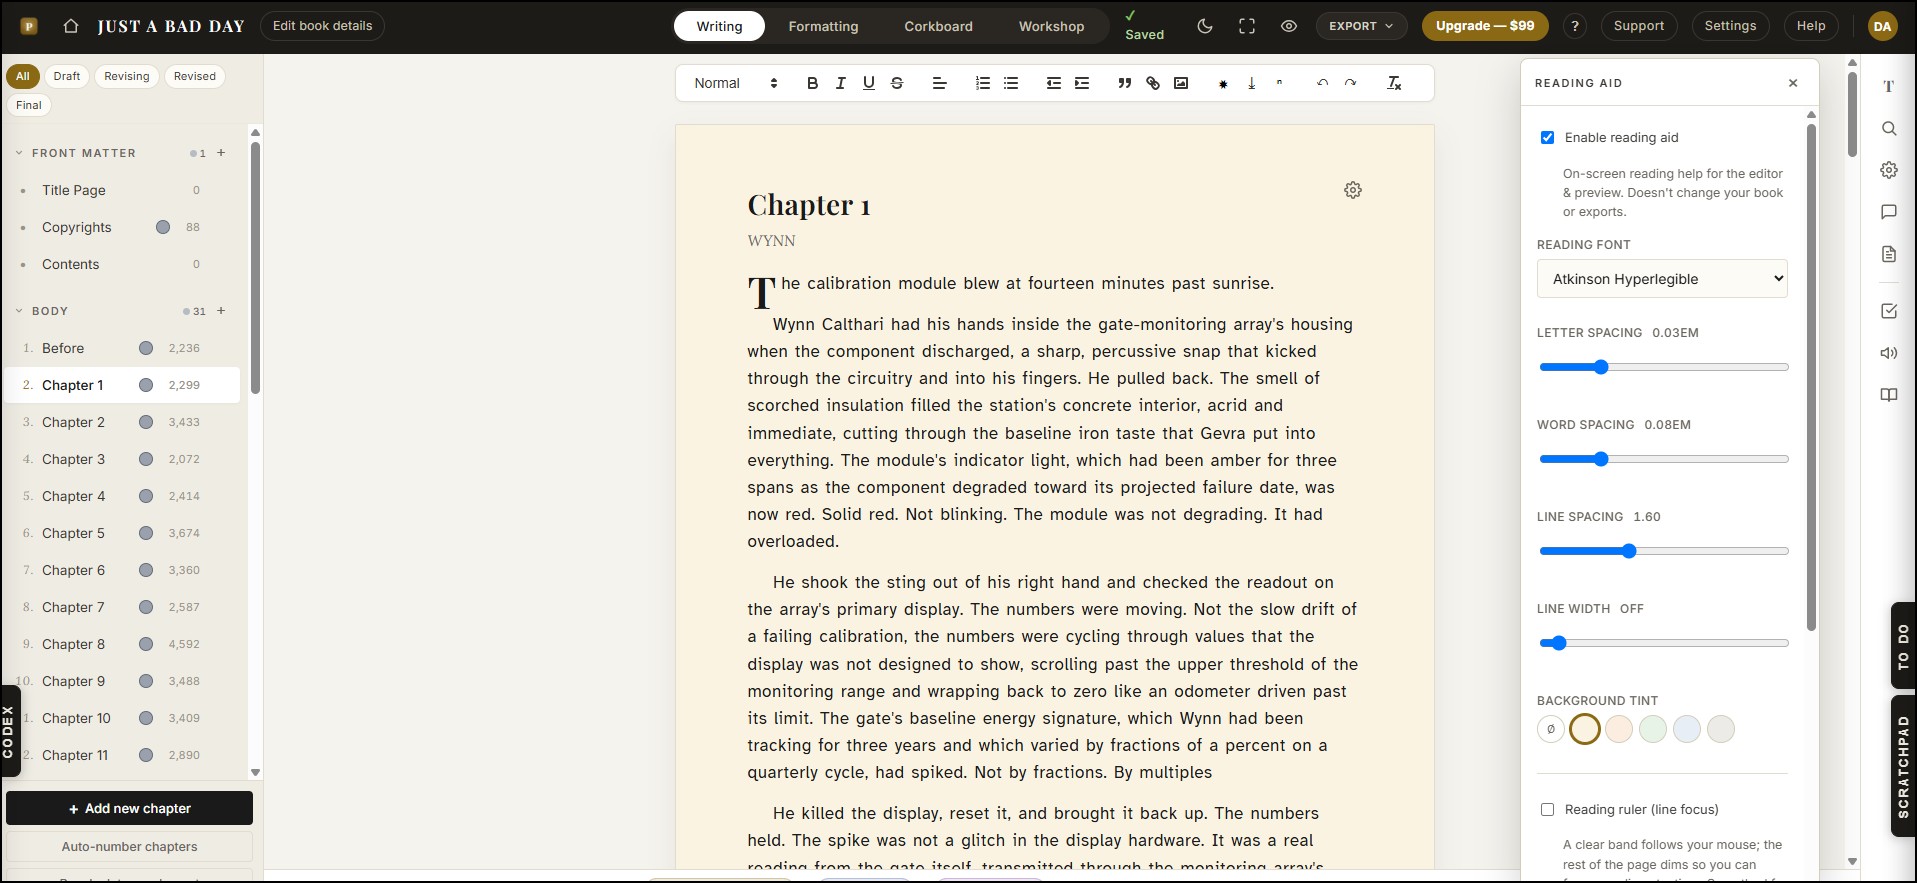Go to home dashboard icon
This screenshot has width=1917, height=883.
[70, 26]
